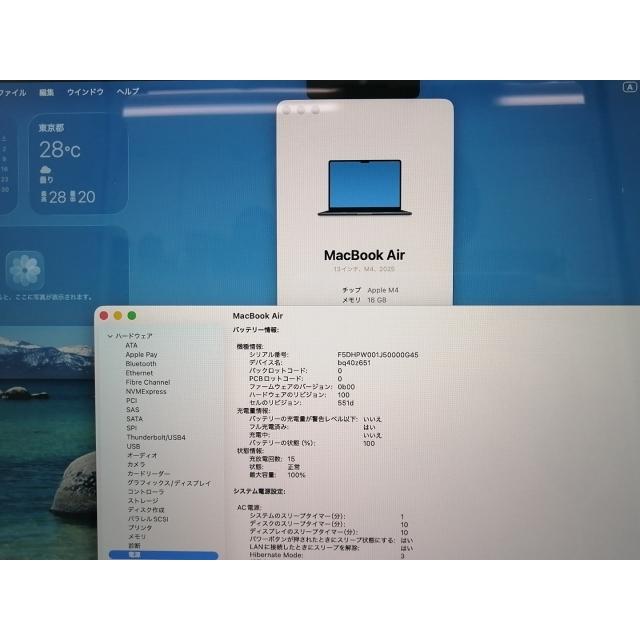This screenshot has height=640, width=640.
Task: Select Thunderbolt/USB4 in the sidebar
Action: pyautogui.click(x=156, y=437)
